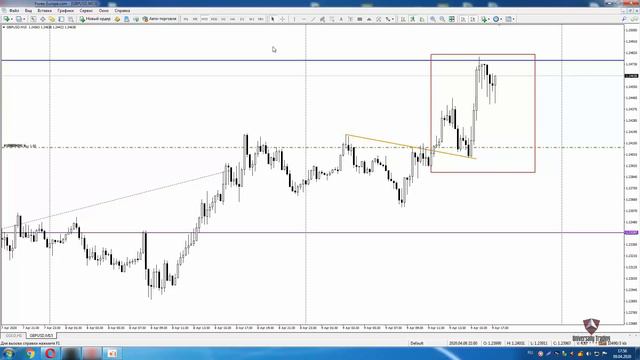Switch to H1 timeframe

tap(223, 19)
